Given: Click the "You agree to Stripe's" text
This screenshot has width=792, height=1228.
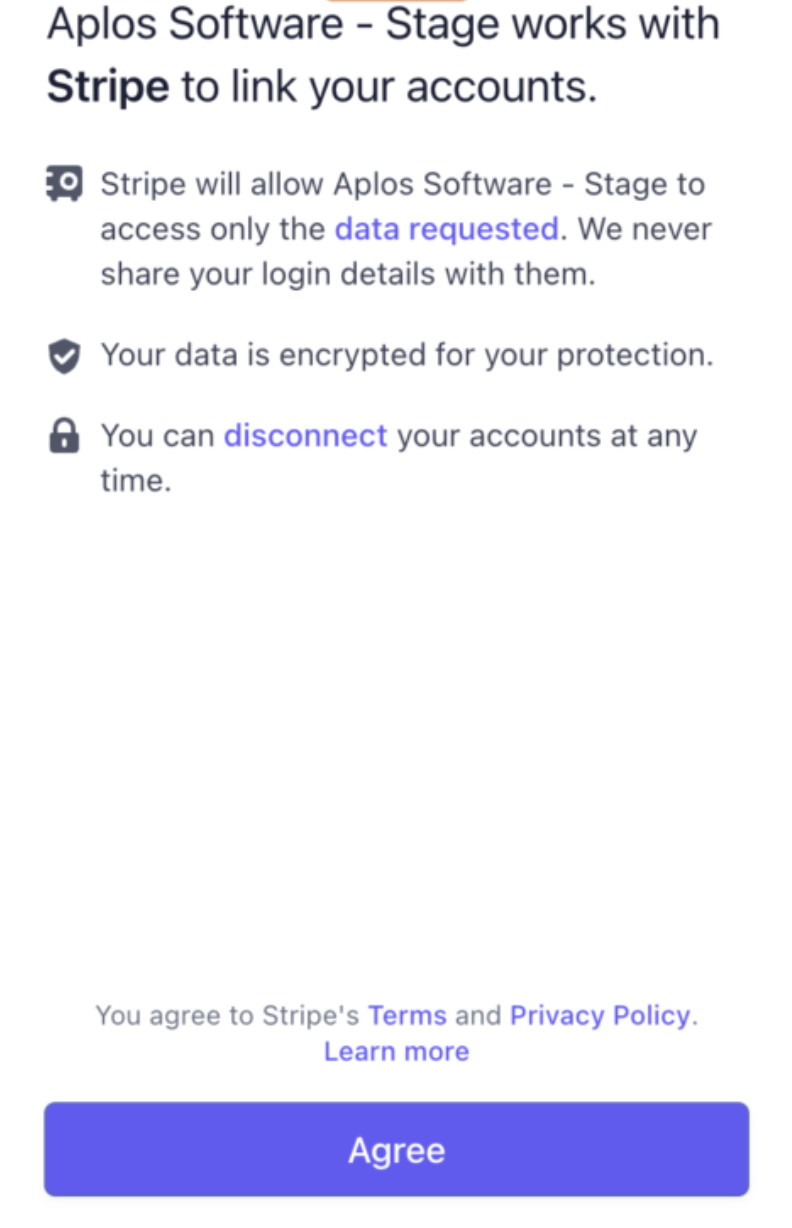Looking at the screenshot, I should point(227,1015).
